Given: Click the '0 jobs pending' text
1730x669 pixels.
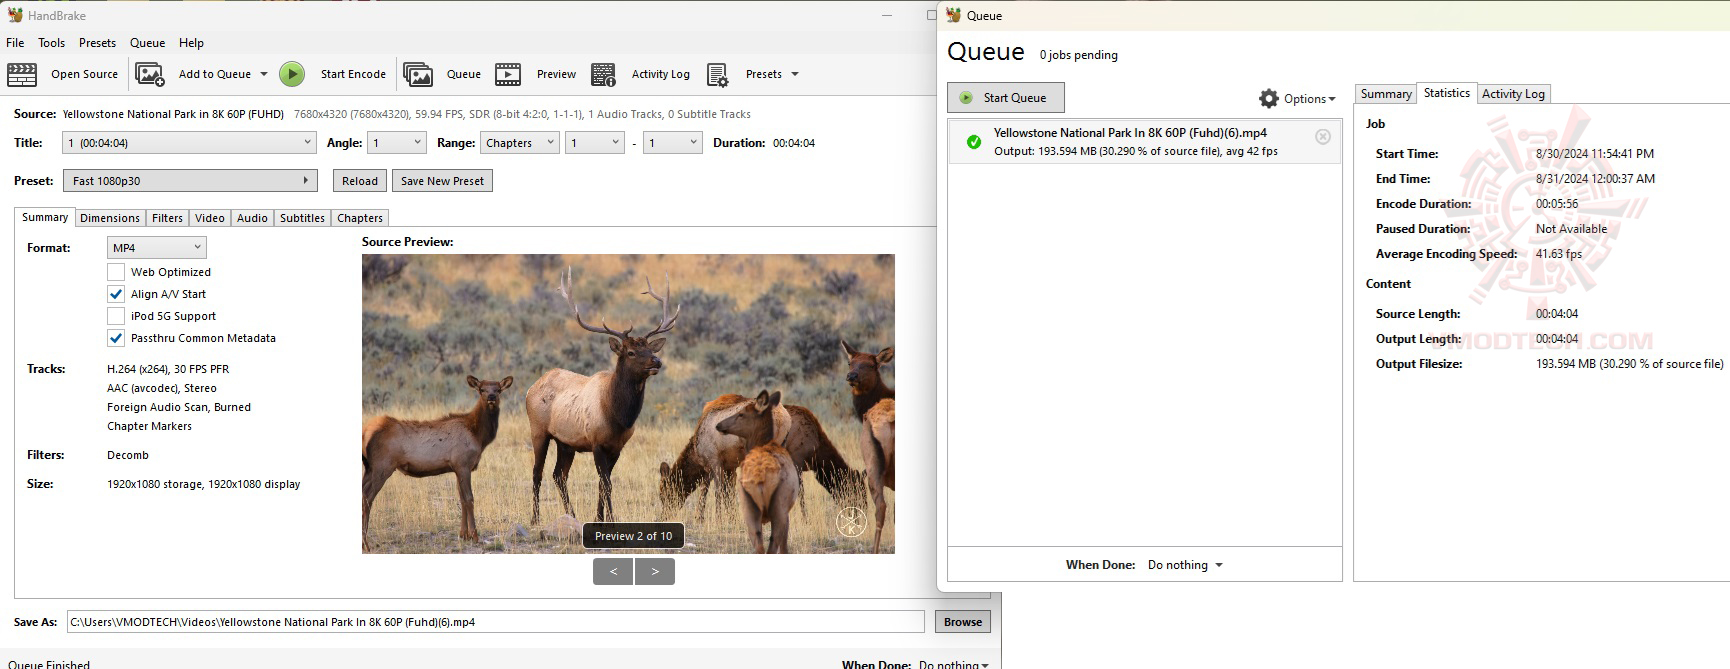Looking at the screenshot, I should [x=1079, y=55].
